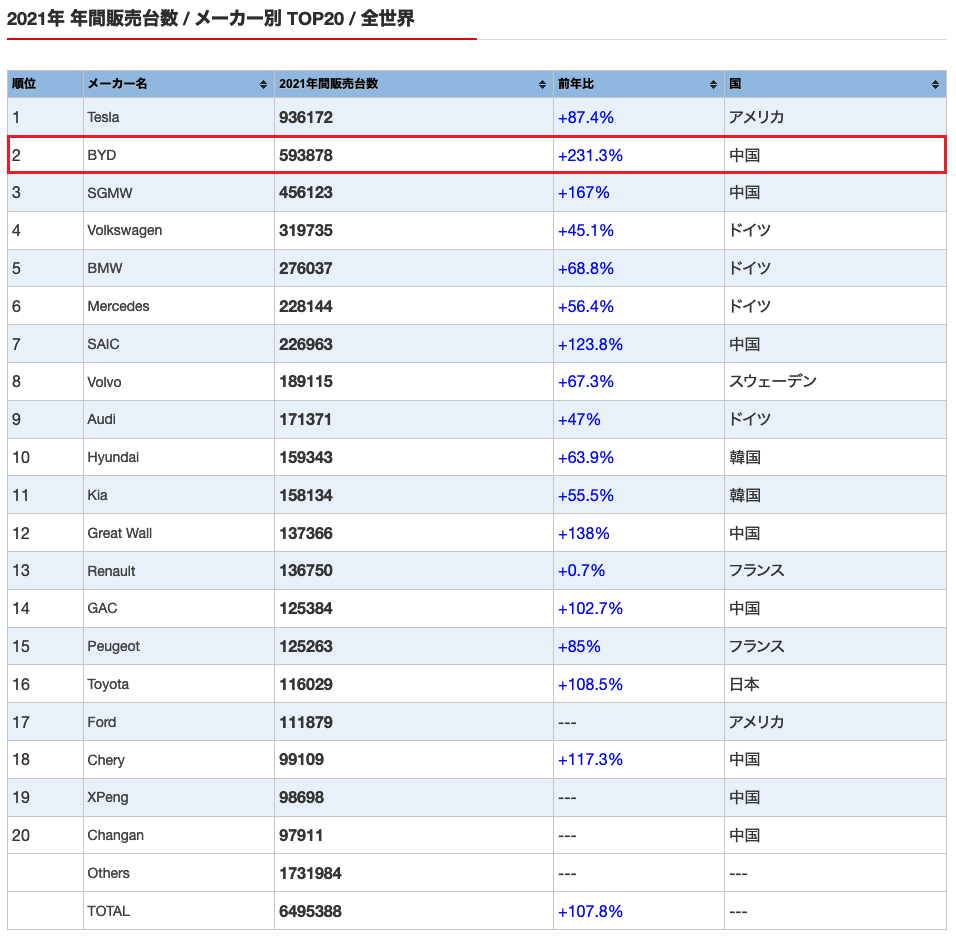Click the +107.8% total growth value
This screenshot has width=956, height=939.
tap(590, 911)
